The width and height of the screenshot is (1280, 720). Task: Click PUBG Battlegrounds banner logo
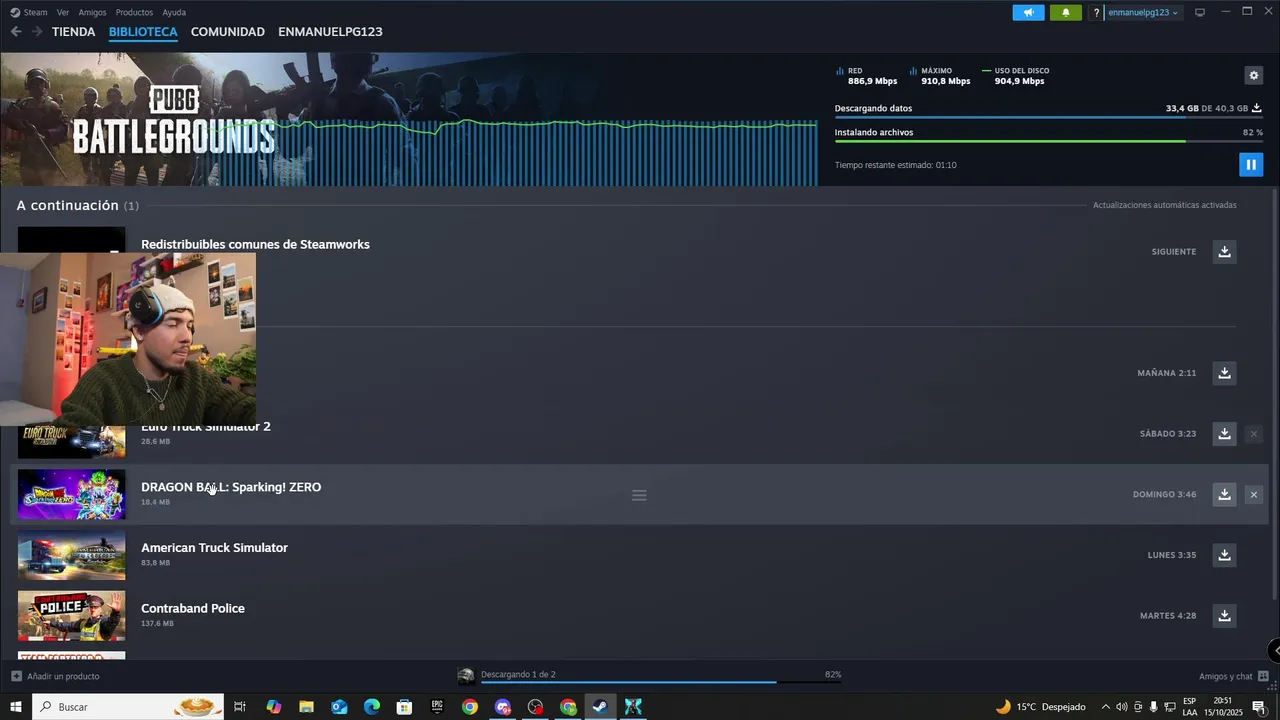(174, 121)
